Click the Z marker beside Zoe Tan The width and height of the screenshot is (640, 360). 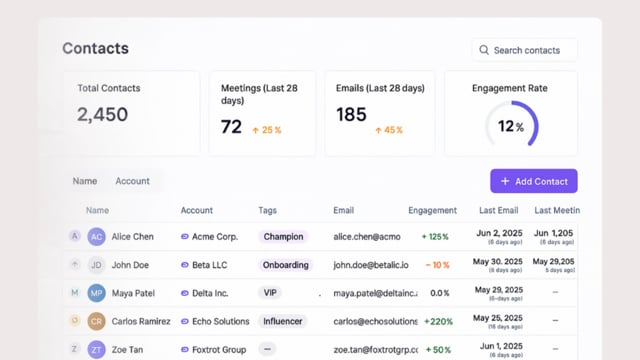[x=75, y=349]
